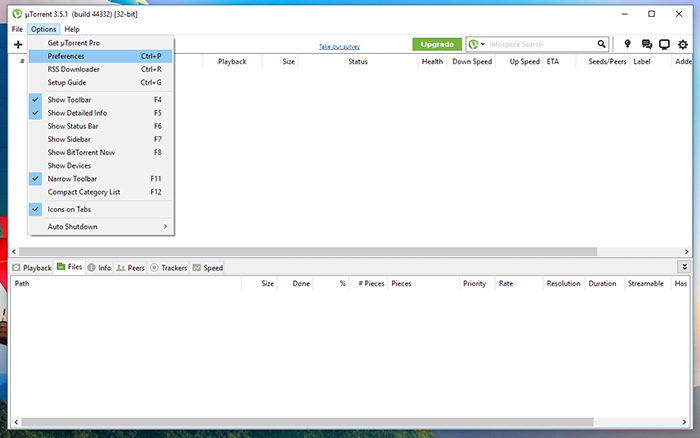
Task: Open the chat bubbles icon in toolbar
Action: (x=646, y=44)
